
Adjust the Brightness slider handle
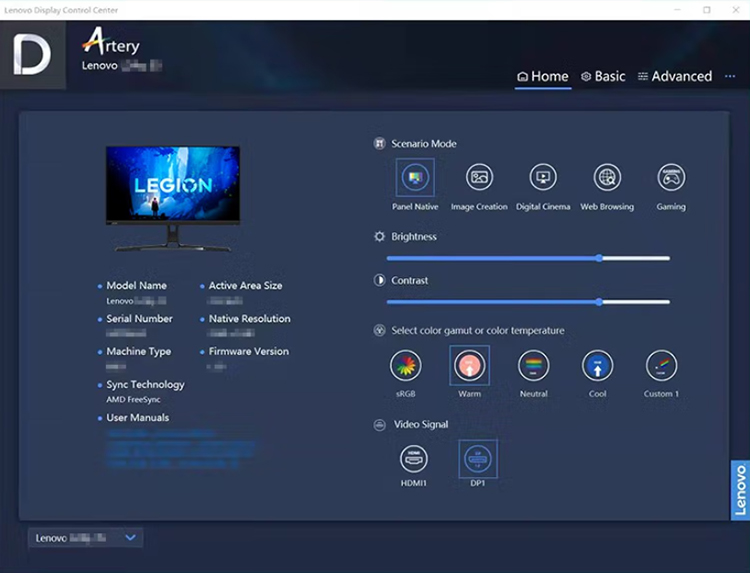[x=599, y=258]
